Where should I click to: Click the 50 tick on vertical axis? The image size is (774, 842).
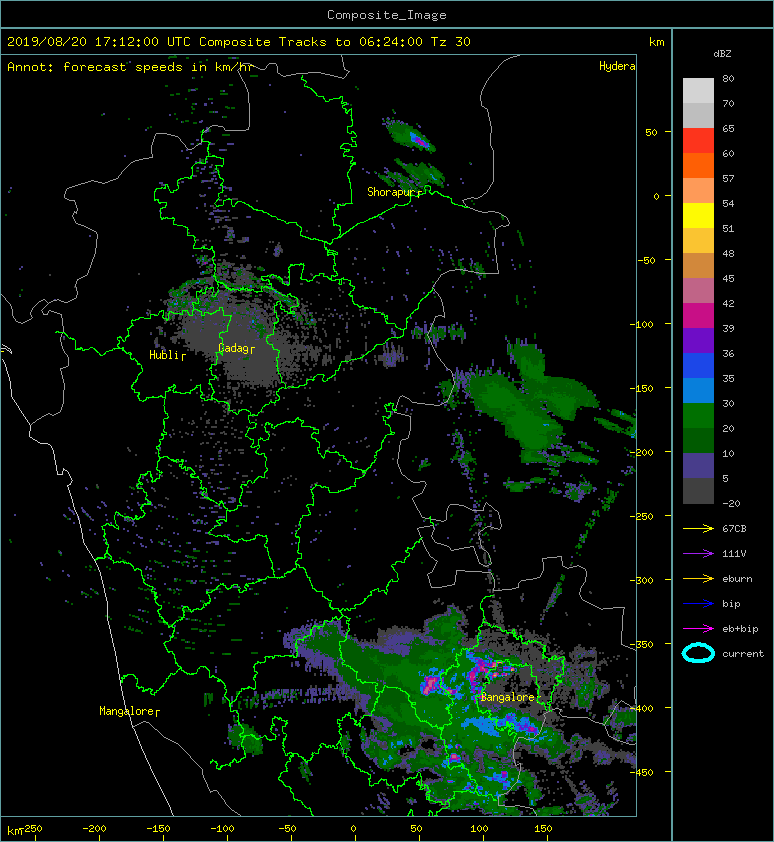(x=651, y=132)
